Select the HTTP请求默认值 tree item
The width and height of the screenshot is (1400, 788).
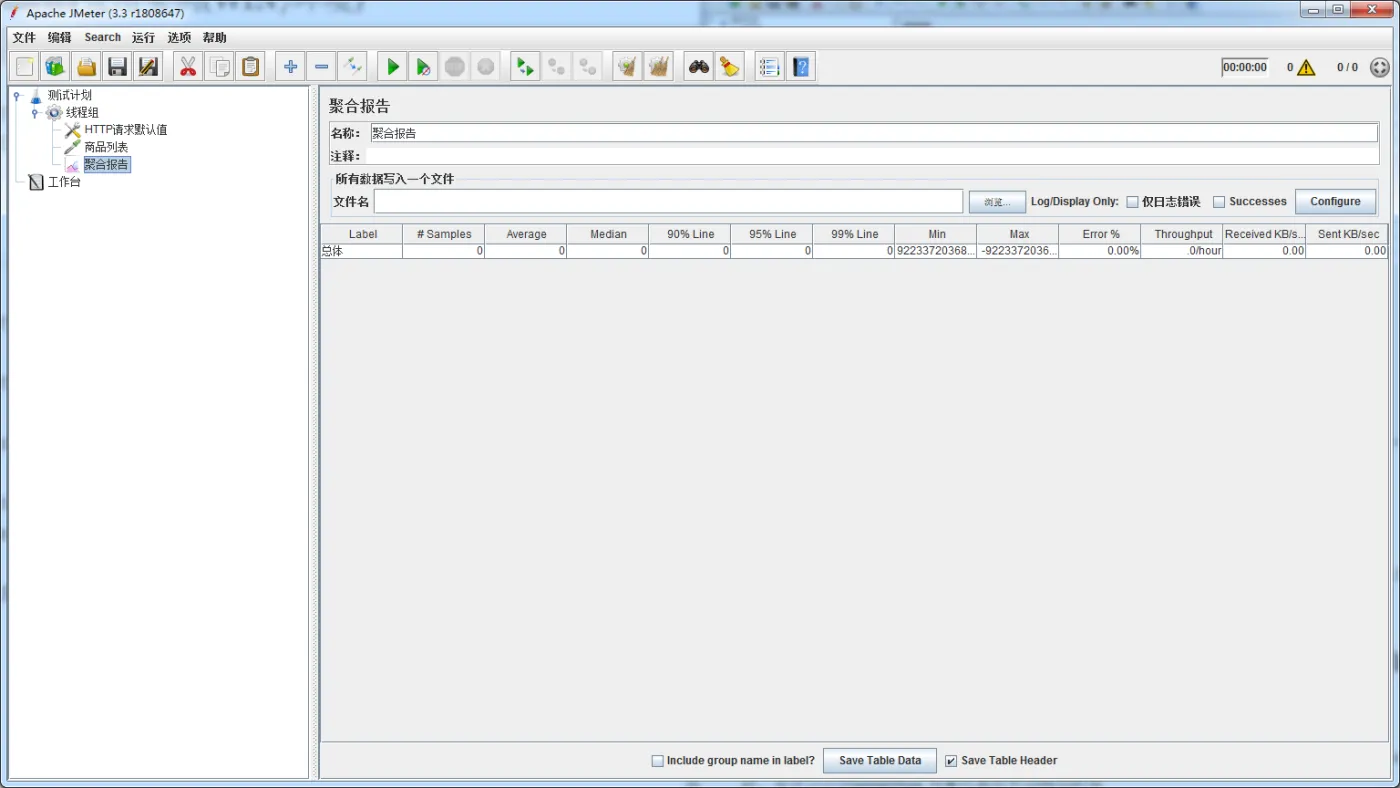click(125, 130)
